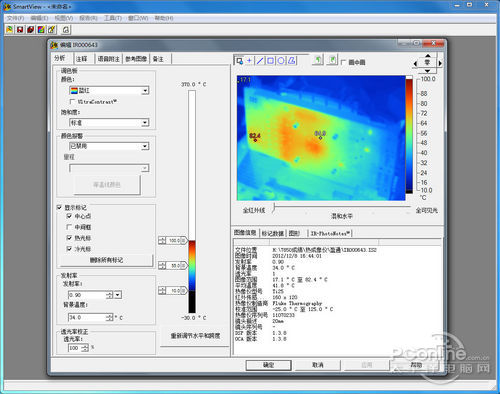This screenshot has height=394, width=500.
Task: Click the 透光率 100 spinner arrows
Action: (85, 348)
